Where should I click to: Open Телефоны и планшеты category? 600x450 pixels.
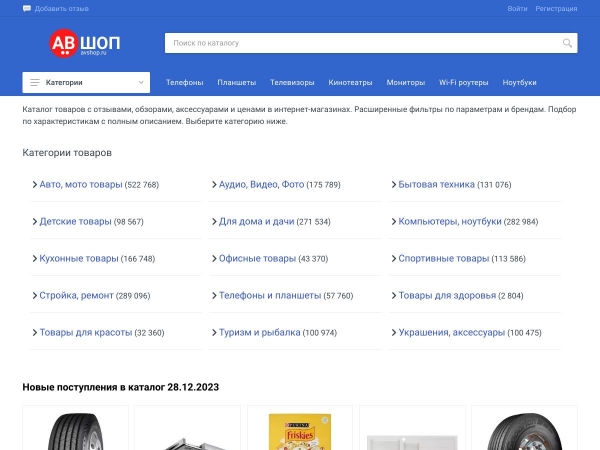[270, 296]
